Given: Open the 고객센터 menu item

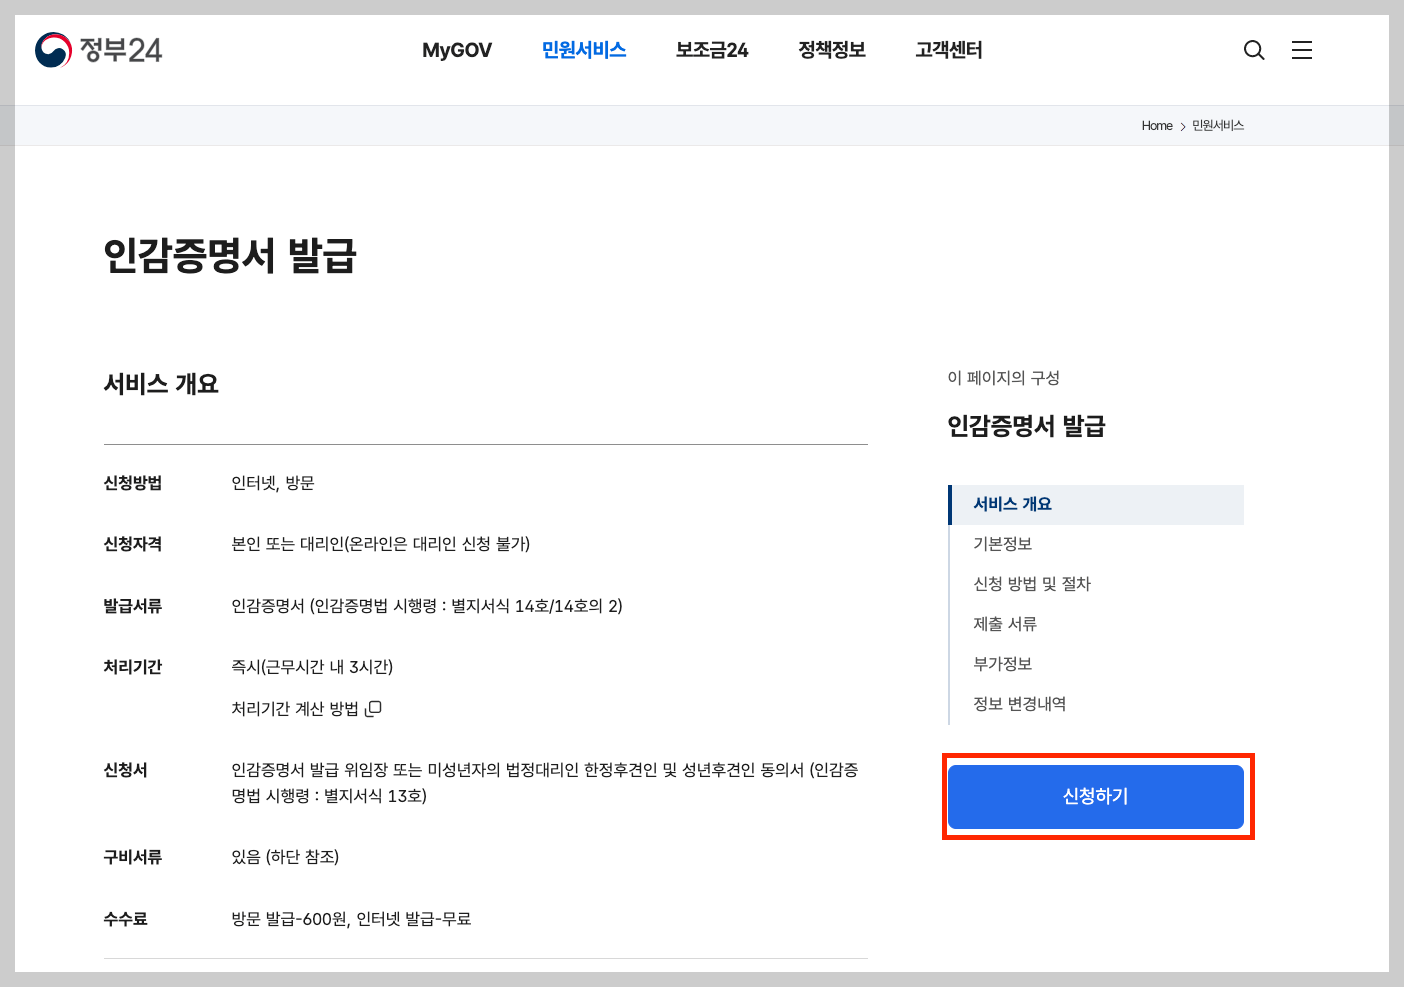Looking at the screenshot, I should [947, 49].
